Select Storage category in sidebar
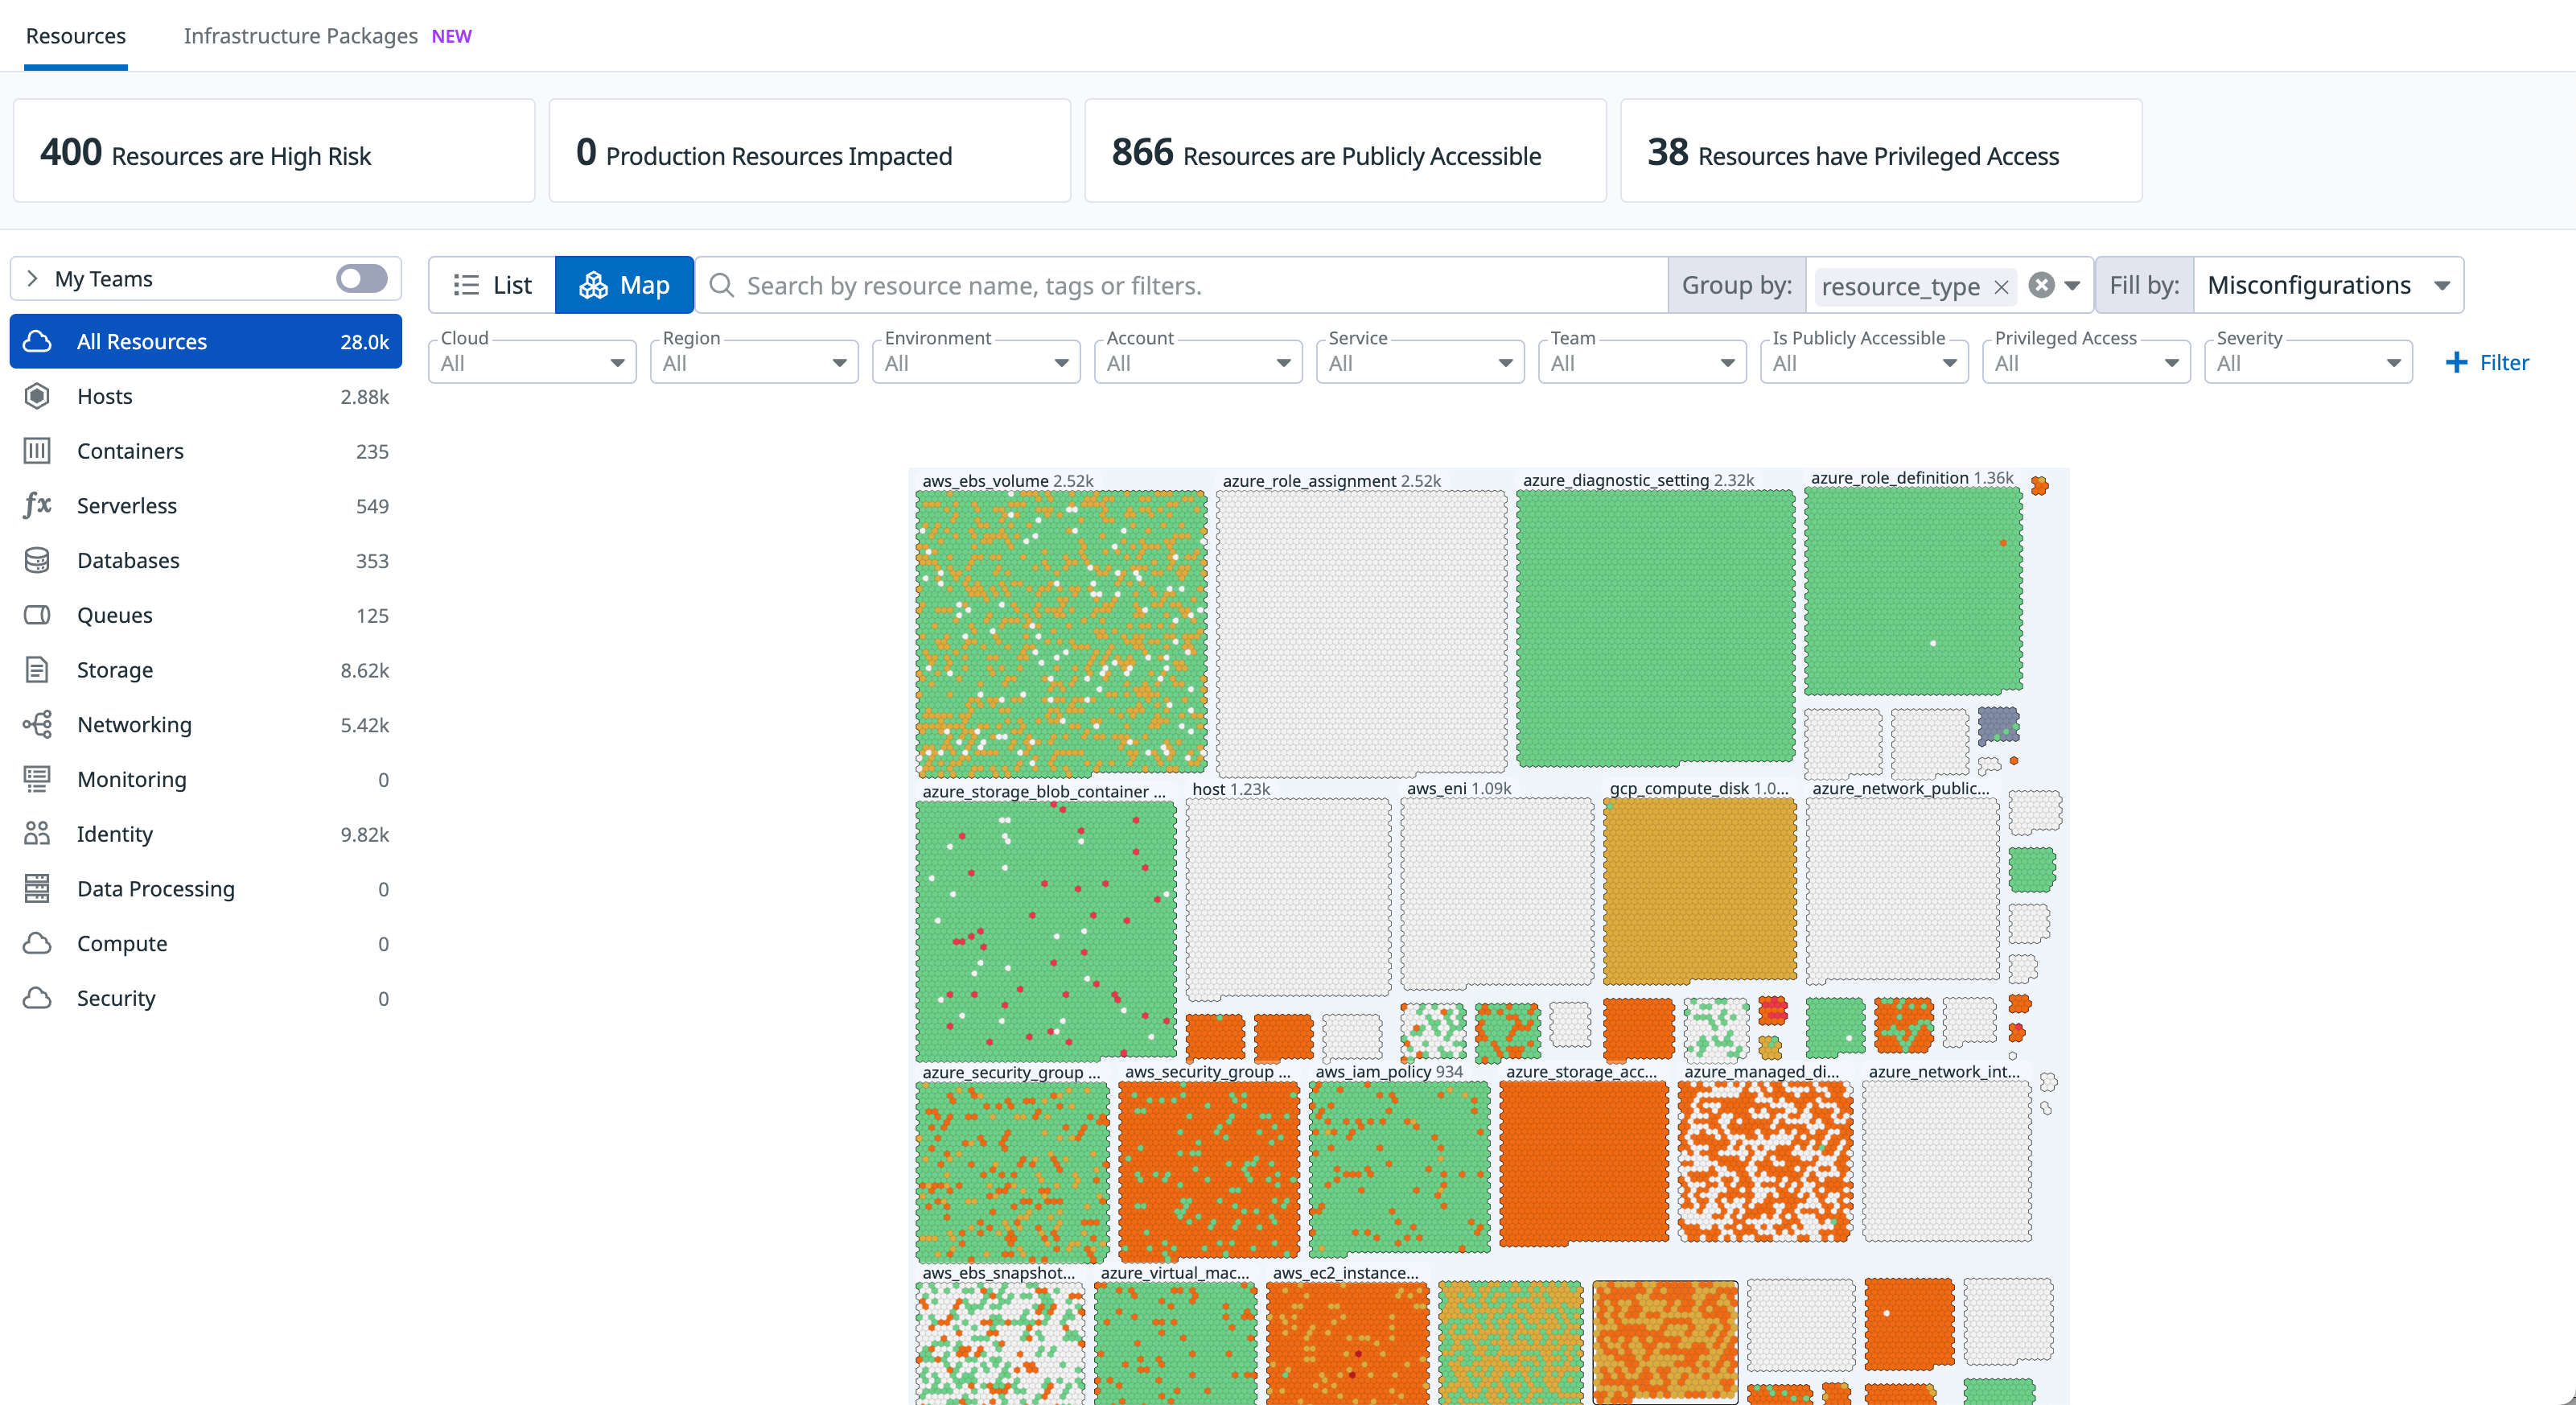This screenshot has width=2576, height=1405. pos(206,670)
